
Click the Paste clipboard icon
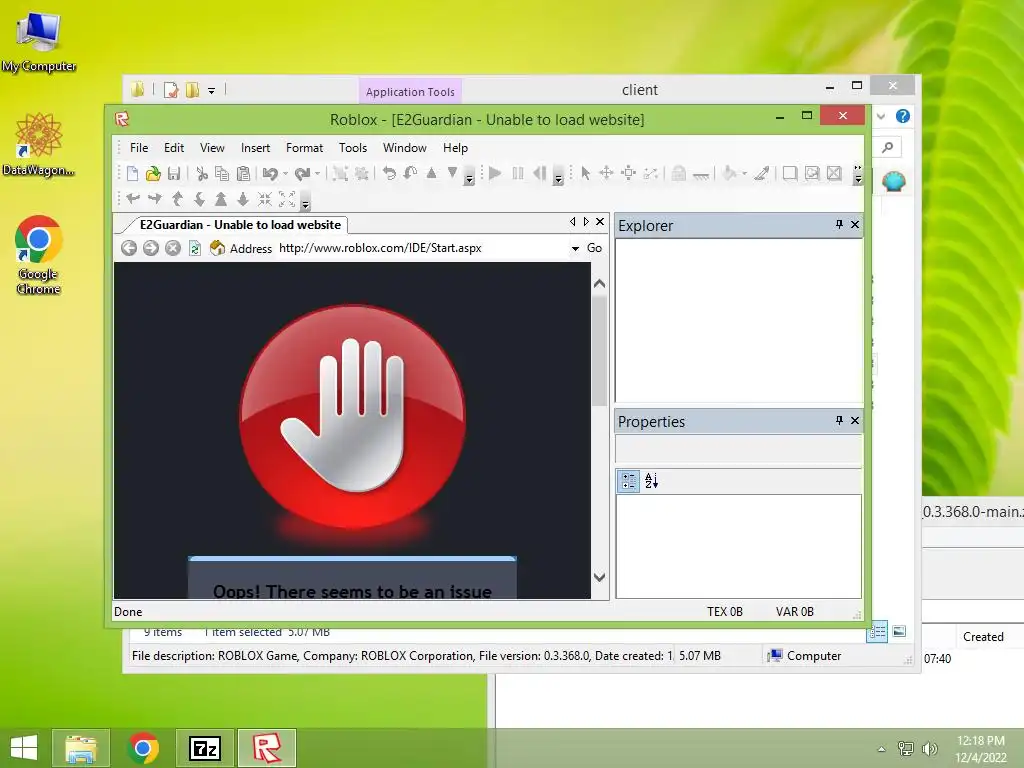pyautogui.click(x=243, y=174)
